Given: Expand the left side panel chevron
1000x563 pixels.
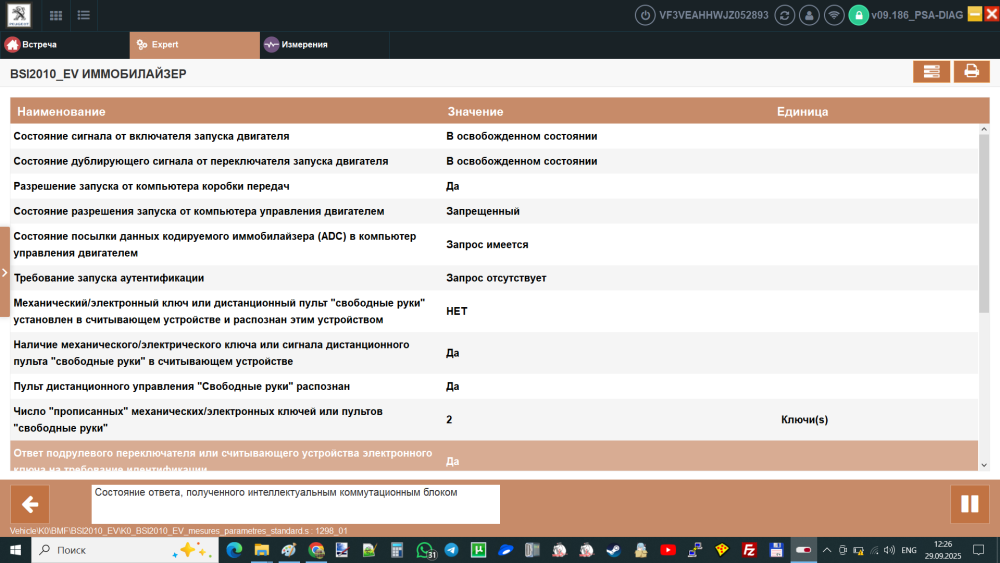Looking at the screenshot, I should pyautogui.click(x=4, y=272).
